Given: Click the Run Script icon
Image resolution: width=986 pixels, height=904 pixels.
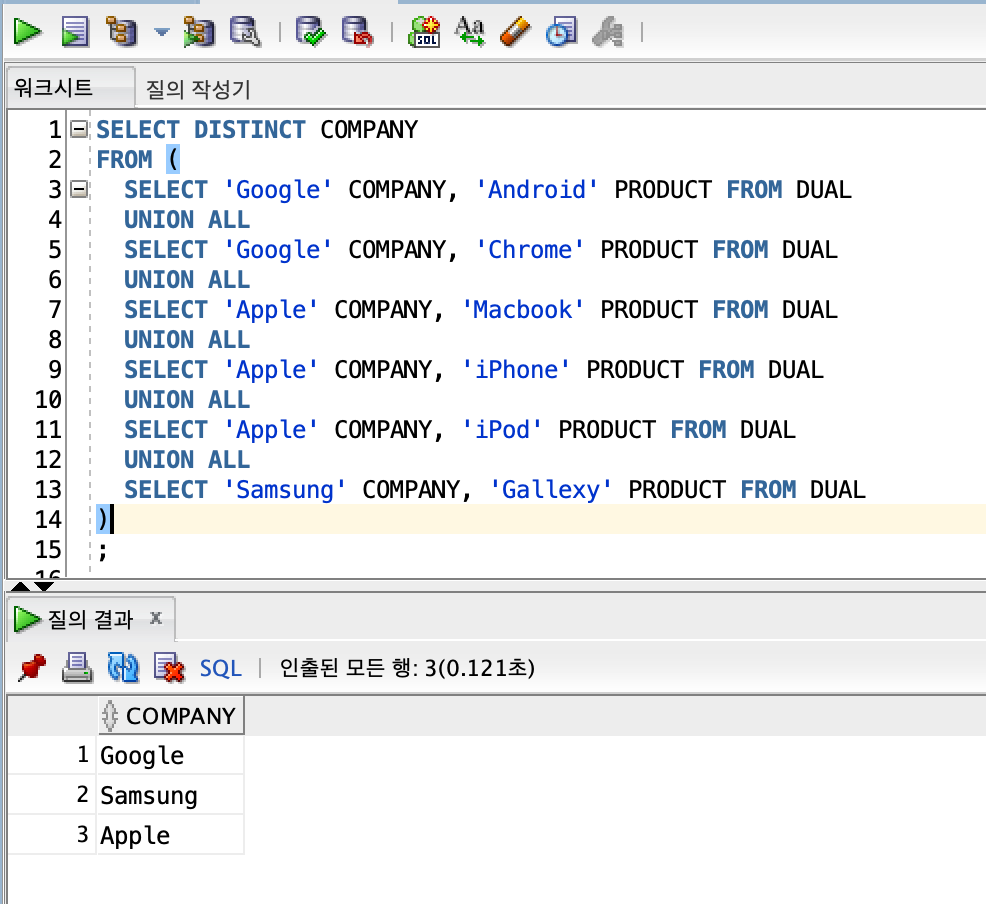Looking at the screenshot, I should (x=75, y=32).
